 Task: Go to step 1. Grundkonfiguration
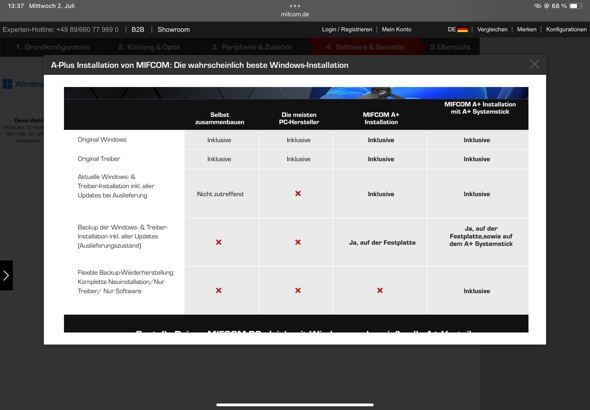click(x=53, y=47)
